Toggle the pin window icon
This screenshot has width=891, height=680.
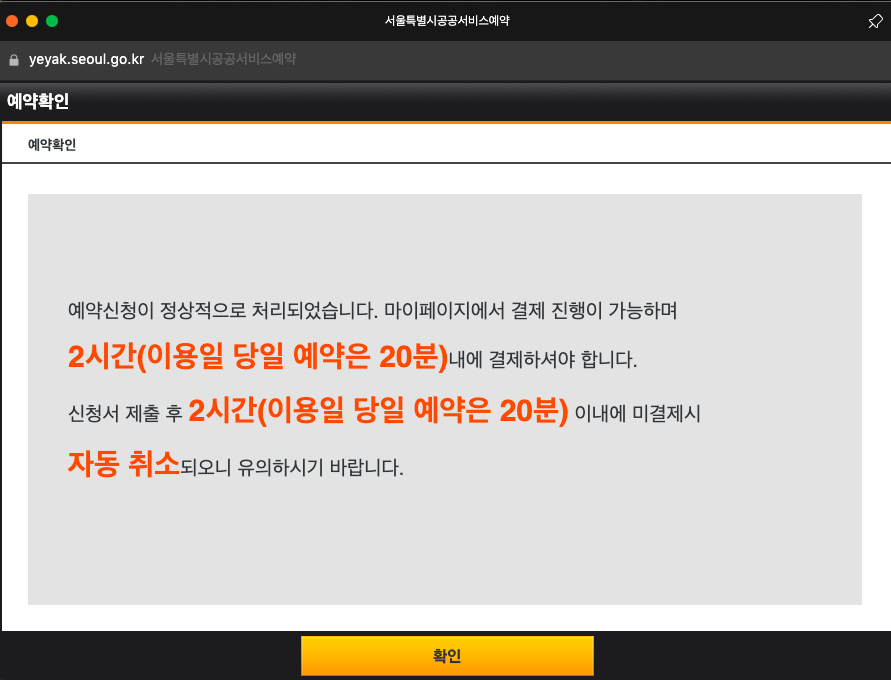(875, 21)
